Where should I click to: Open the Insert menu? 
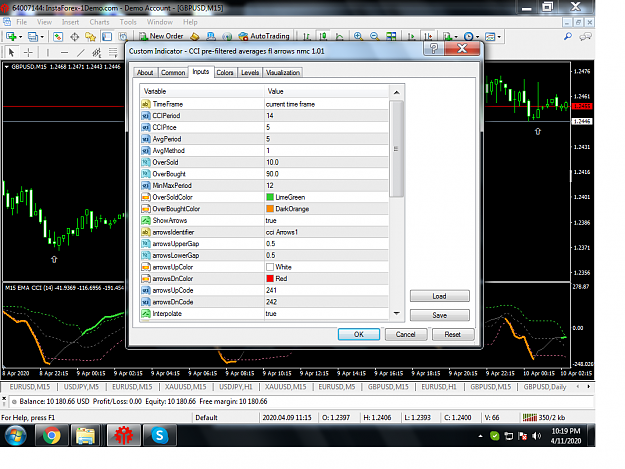pos(70,22)
